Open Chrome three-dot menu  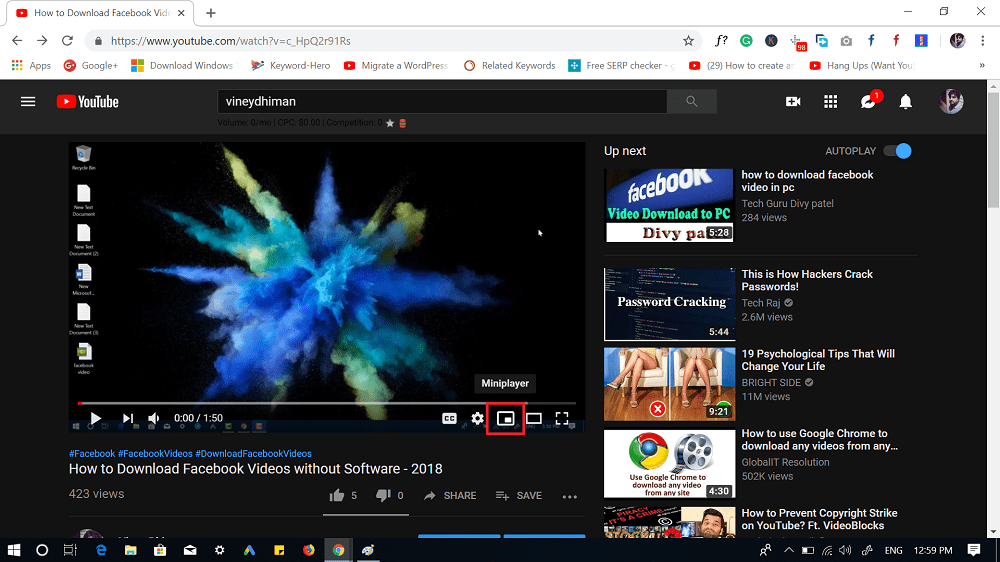(983, 41)
